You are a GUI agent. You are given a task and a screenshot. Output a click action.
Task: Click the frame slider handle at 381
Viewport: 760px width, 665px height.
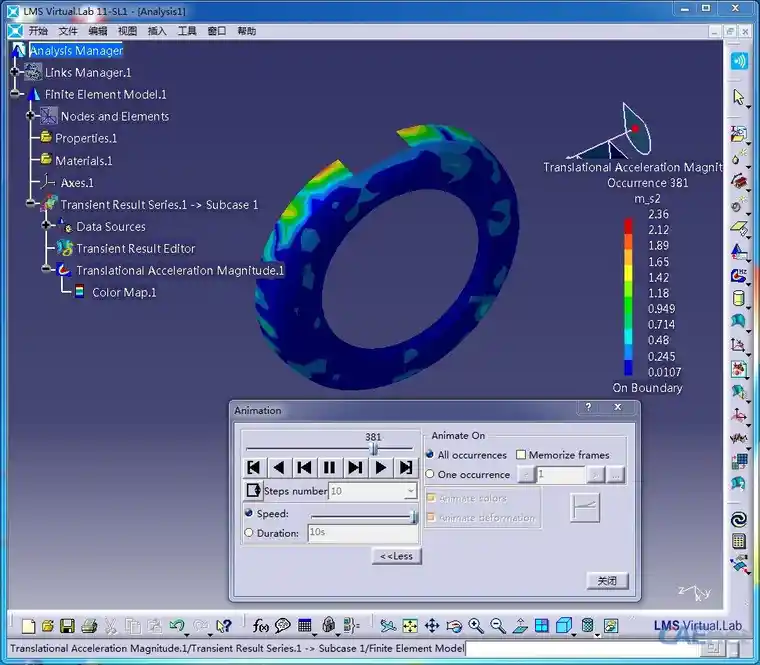coord(374,449)
